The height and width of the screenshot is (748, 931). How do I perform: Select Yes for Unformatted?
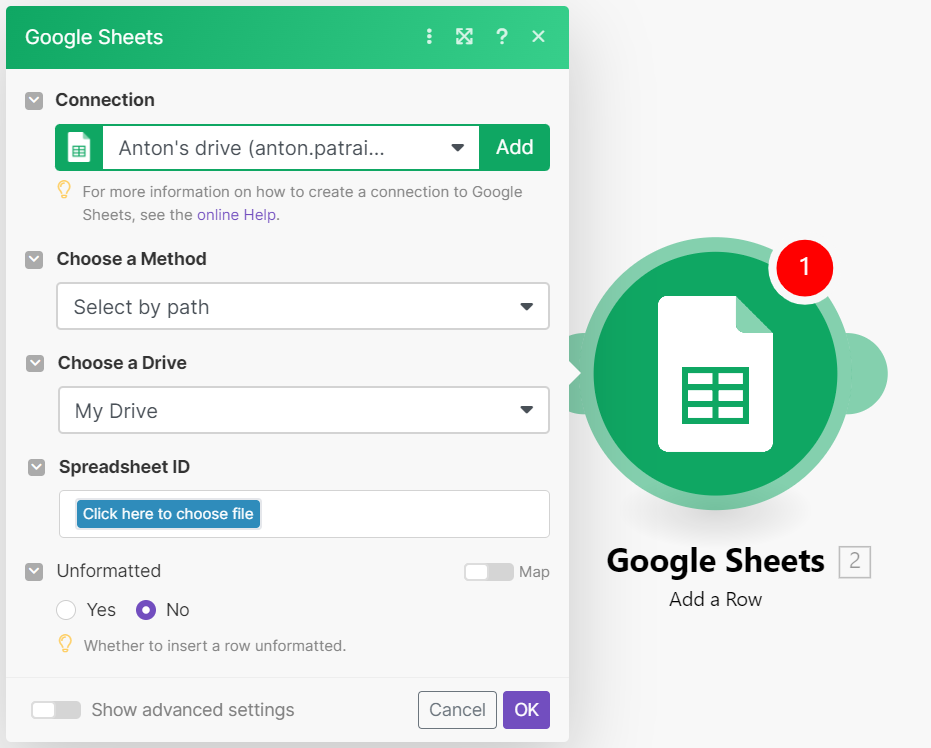point(66,610)
